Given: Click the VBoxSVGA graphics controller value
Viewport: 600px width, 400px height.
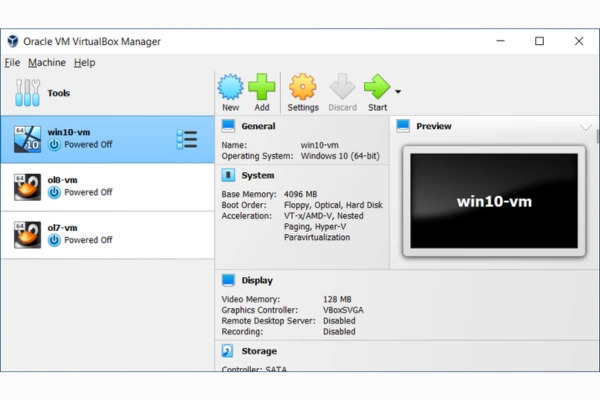Looking at the screenshot, I should coord(343,310).
